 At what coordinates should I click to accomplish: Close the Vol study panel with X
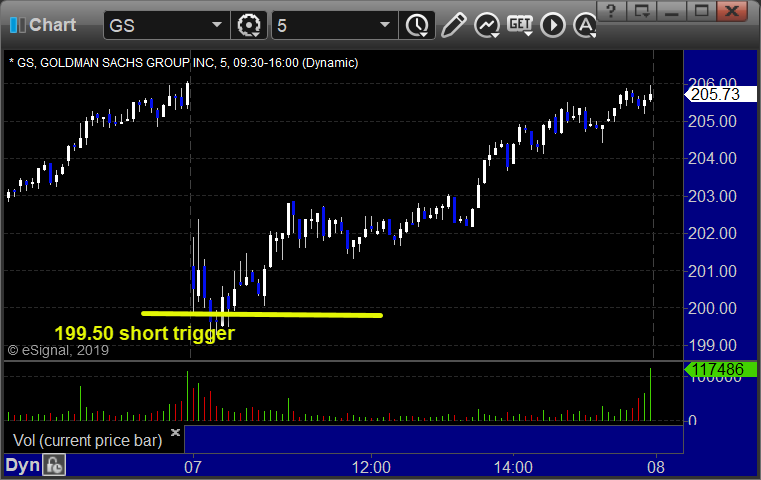[175, 432]
